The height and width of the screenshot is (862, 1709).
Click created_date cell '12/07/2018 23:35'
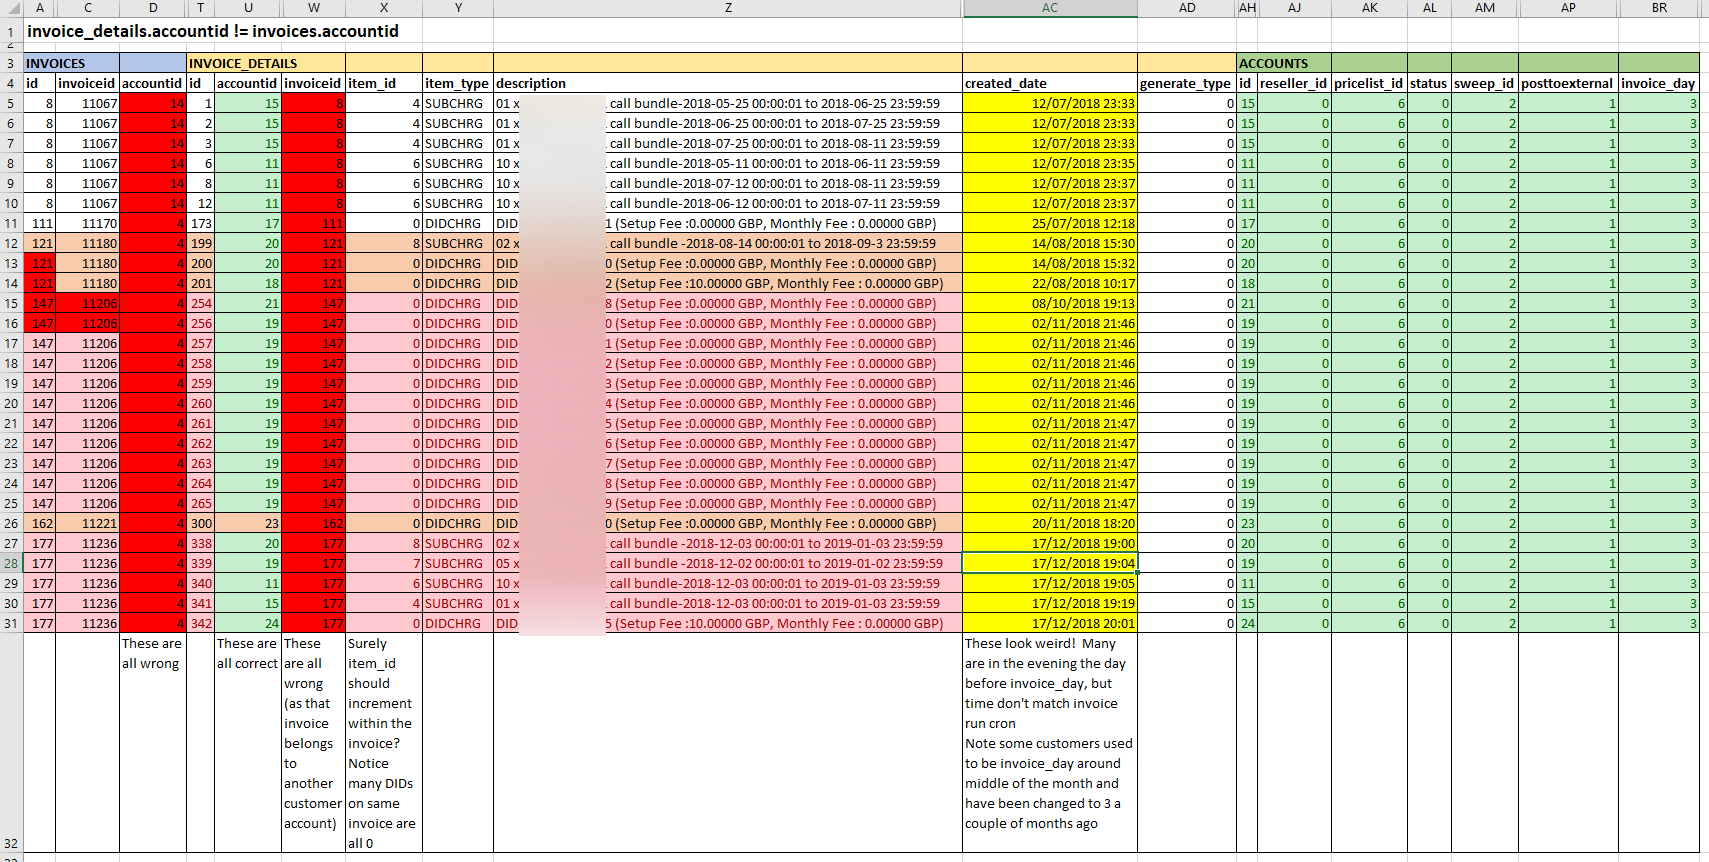pyautogui.click(x=1050, y=163)
